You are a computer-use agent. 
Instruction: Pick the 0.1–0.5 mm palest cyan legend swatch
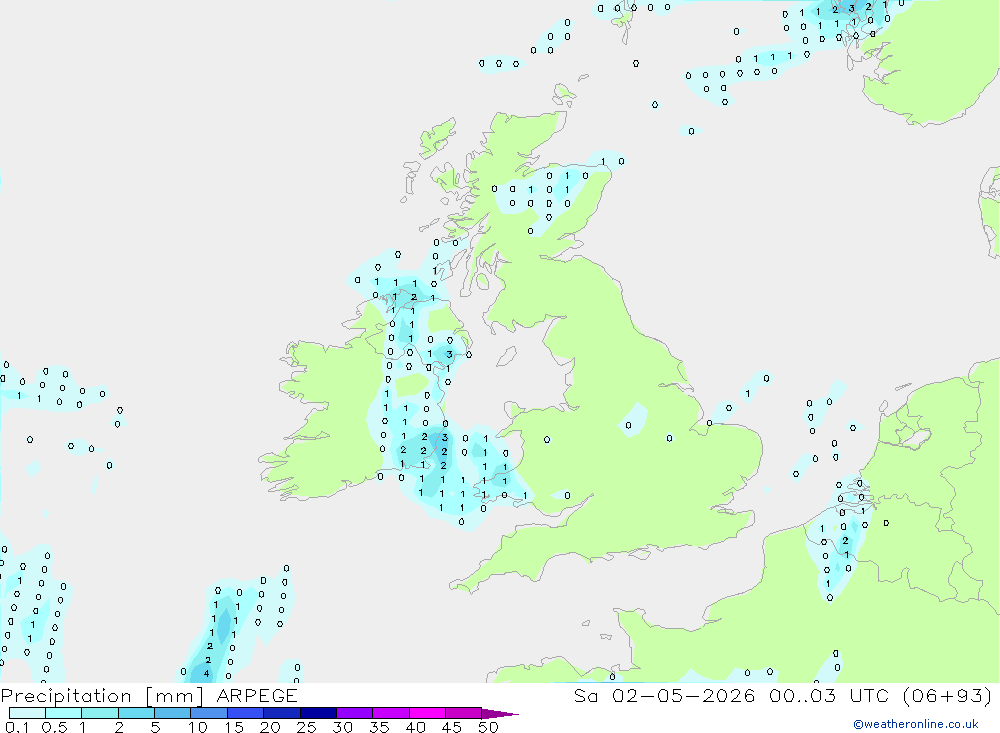[27, 713]
